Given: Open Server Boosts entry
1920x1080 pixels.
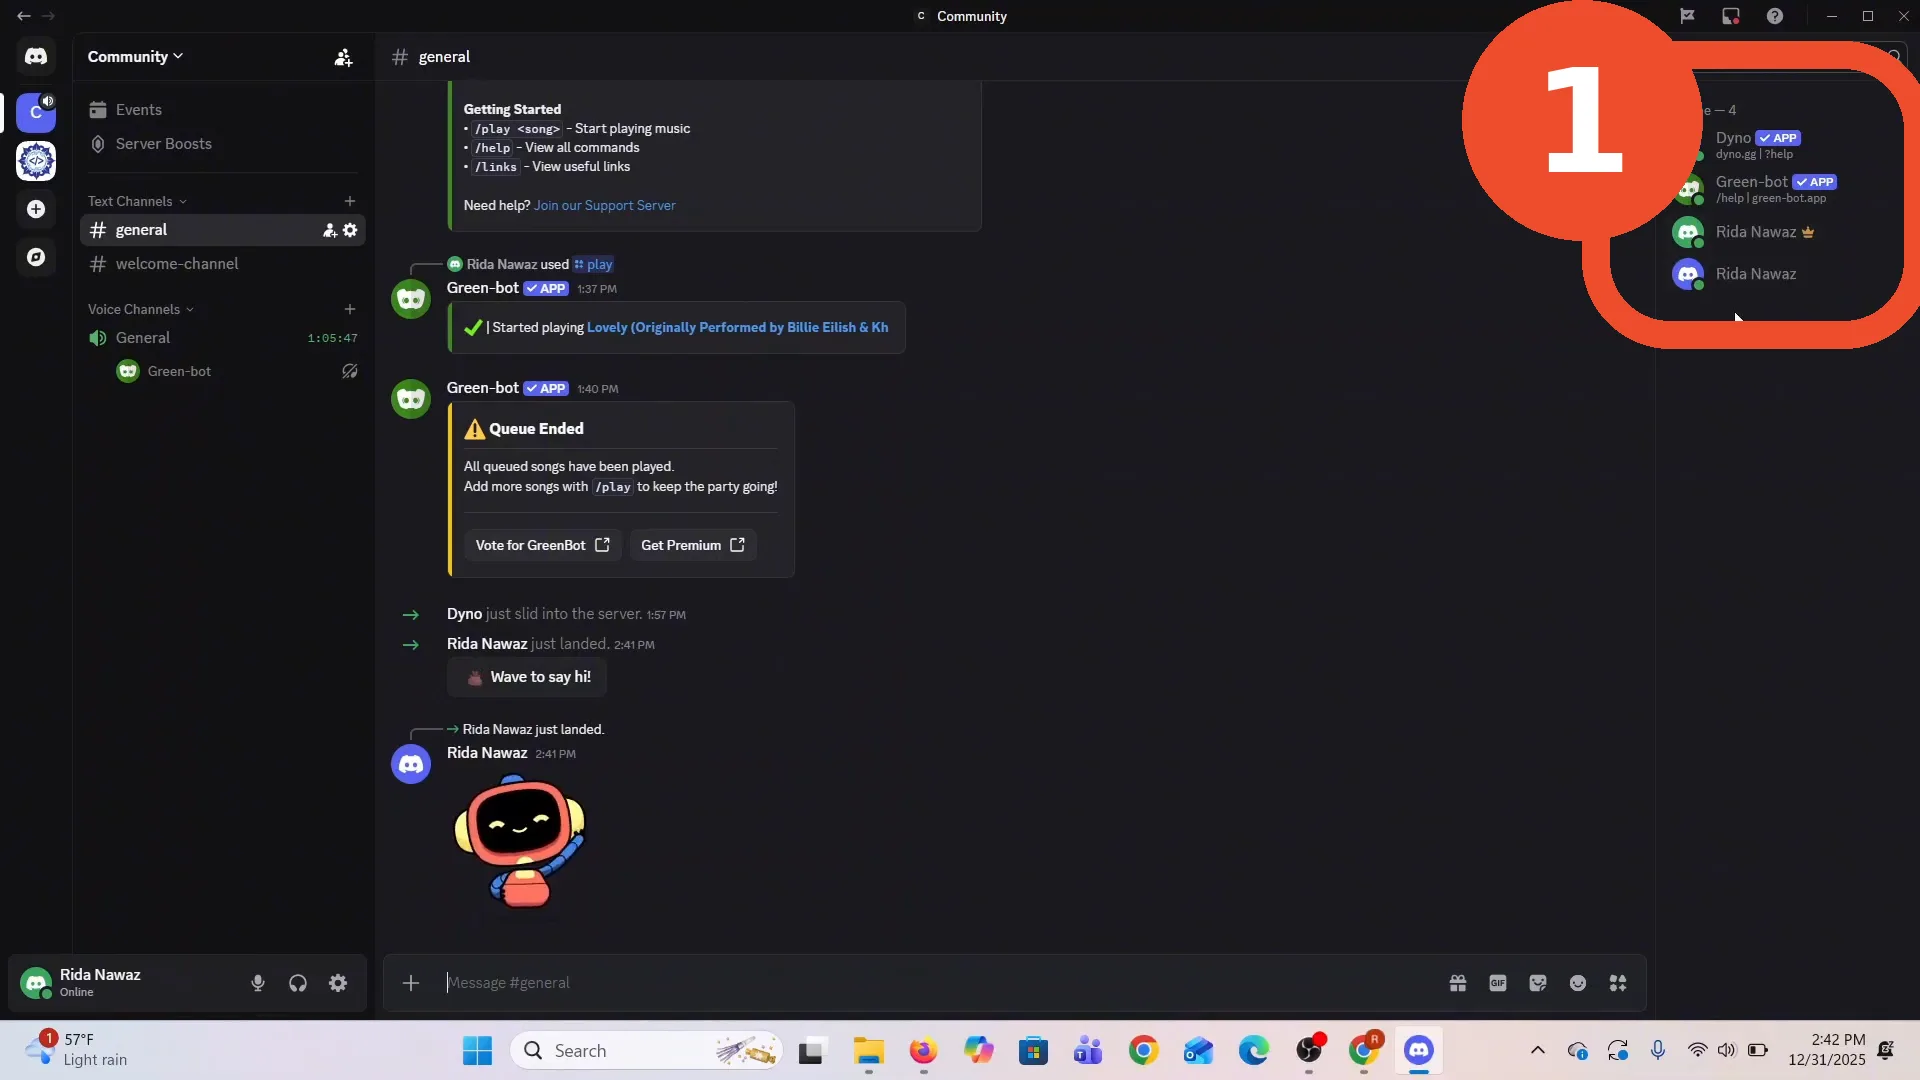Looking at the screenshot, I should coord(222,144).
